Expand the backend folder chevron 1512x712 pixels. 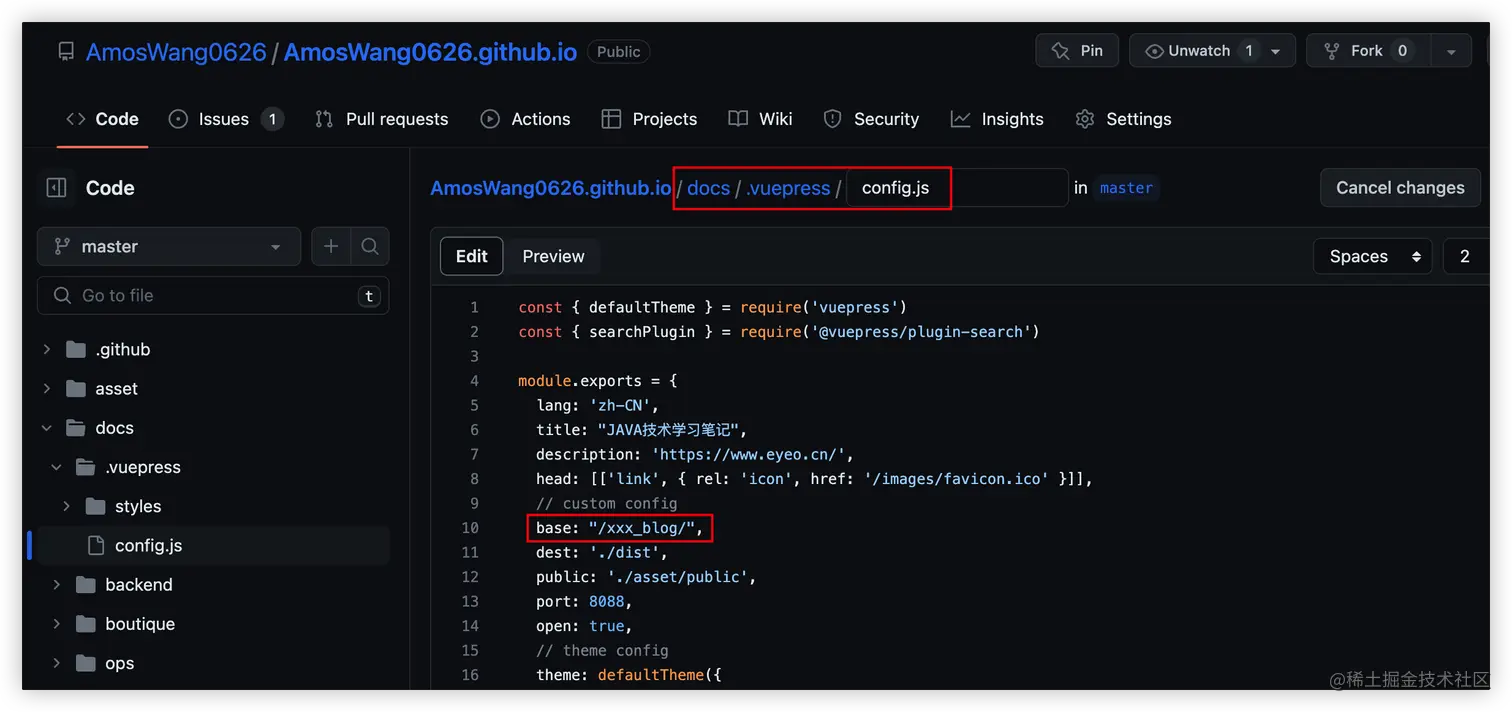click(56, 584)
